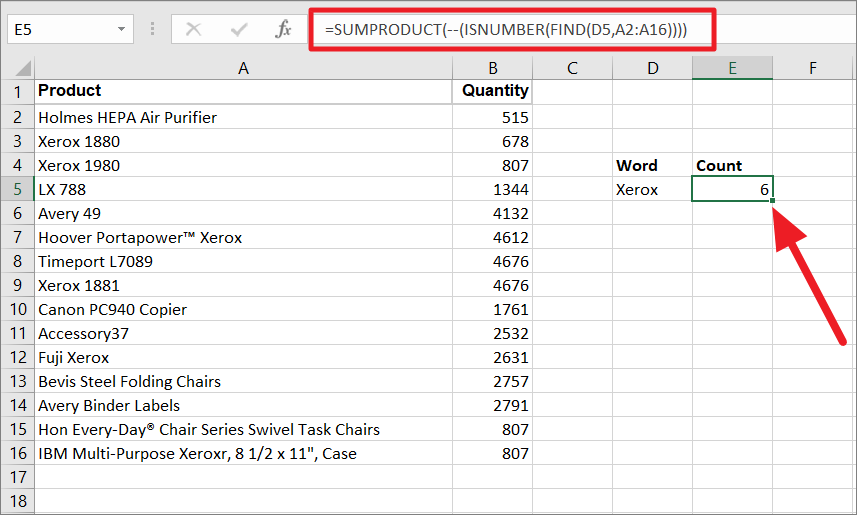Select column F header
The height and width of the screenshot is (515, 857).
click(x=813, y=68)
